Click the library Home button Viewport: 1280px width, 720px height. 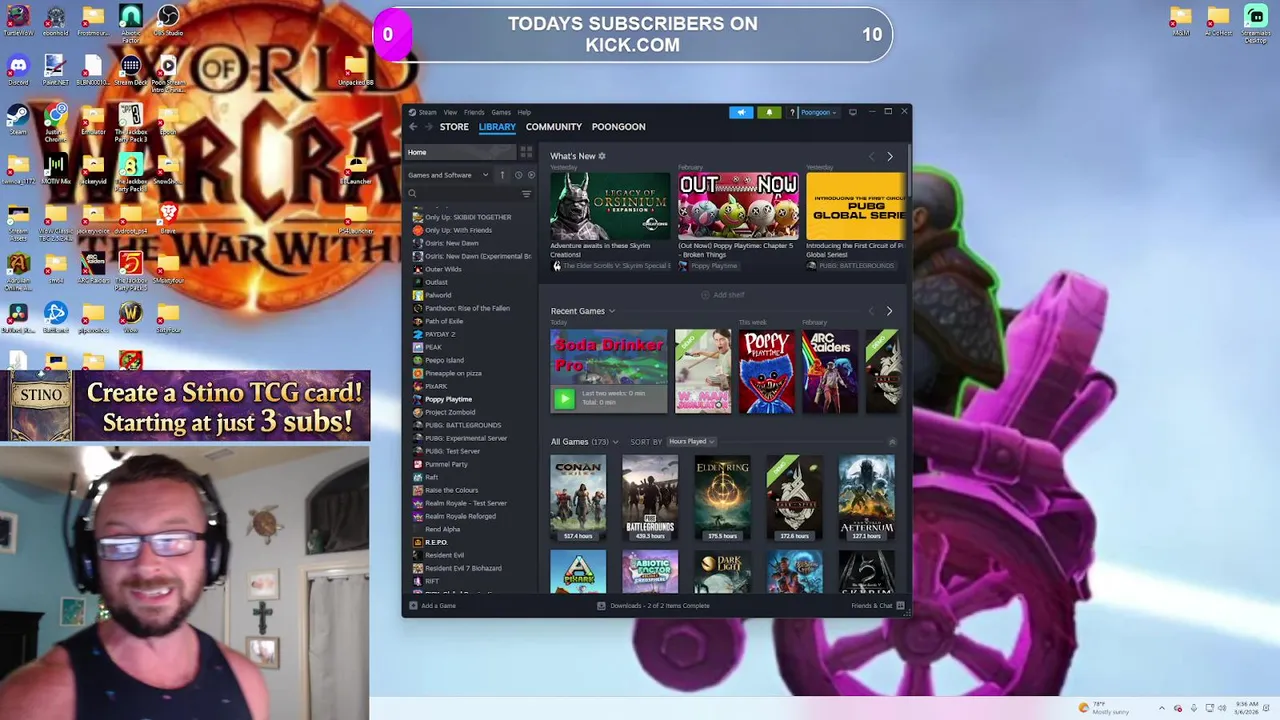tap(462, 152)
